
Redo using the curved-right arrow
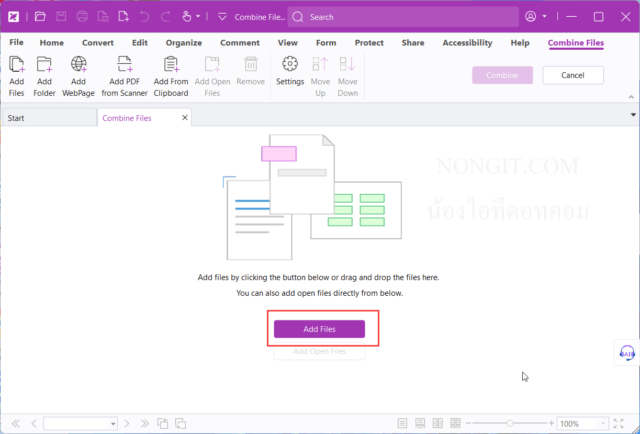(165, 17)
